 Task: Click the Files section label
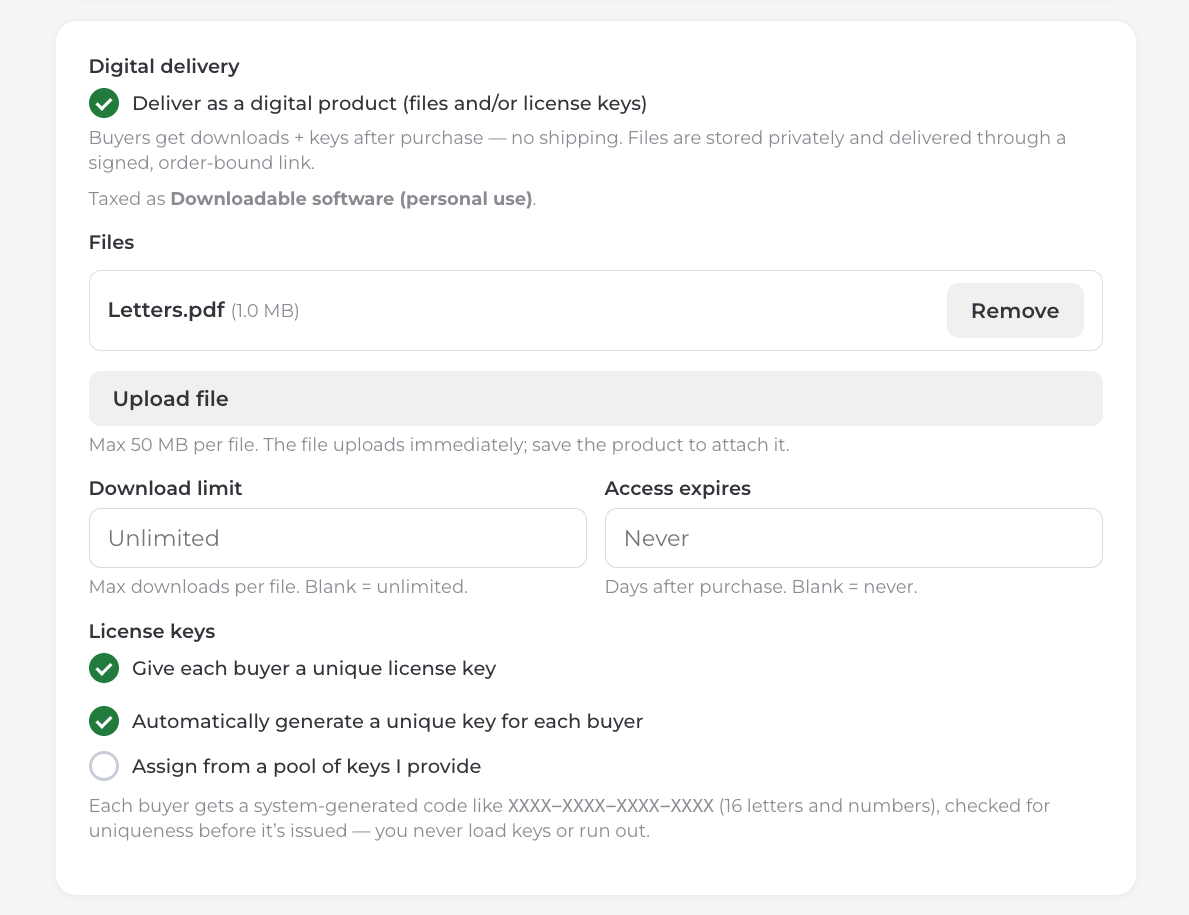(x=111, y=243)
